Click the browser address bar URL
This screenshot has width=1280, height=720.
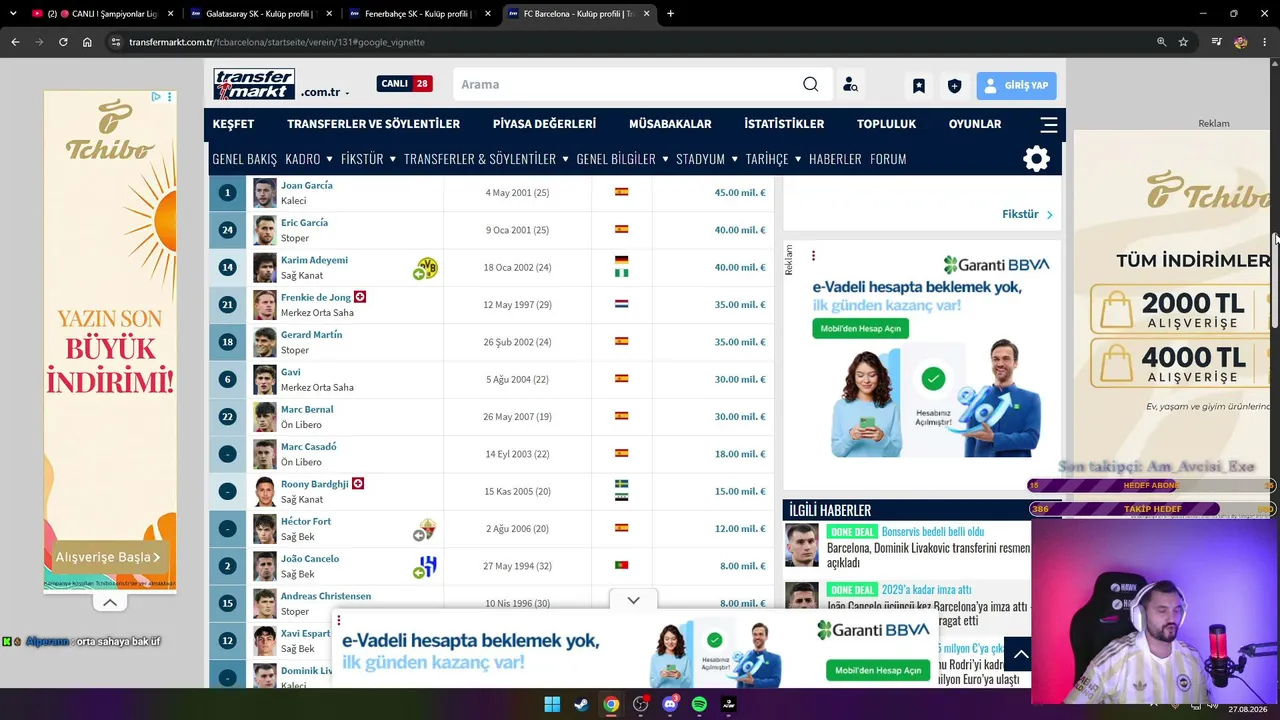tap(277, 42)
